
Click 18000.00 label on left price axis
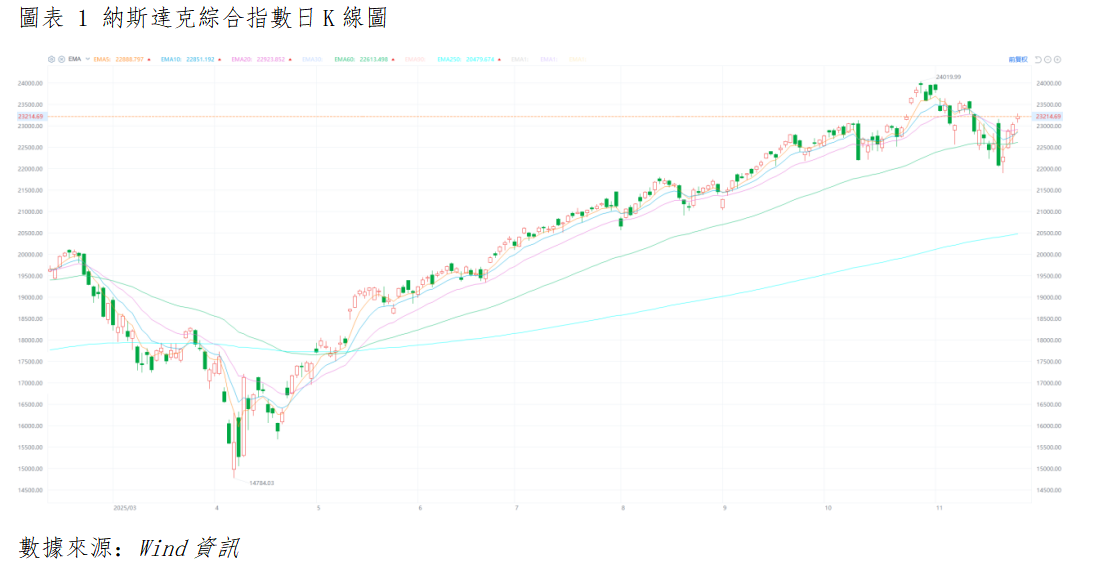pyautogui.click(x=30, y=340)
